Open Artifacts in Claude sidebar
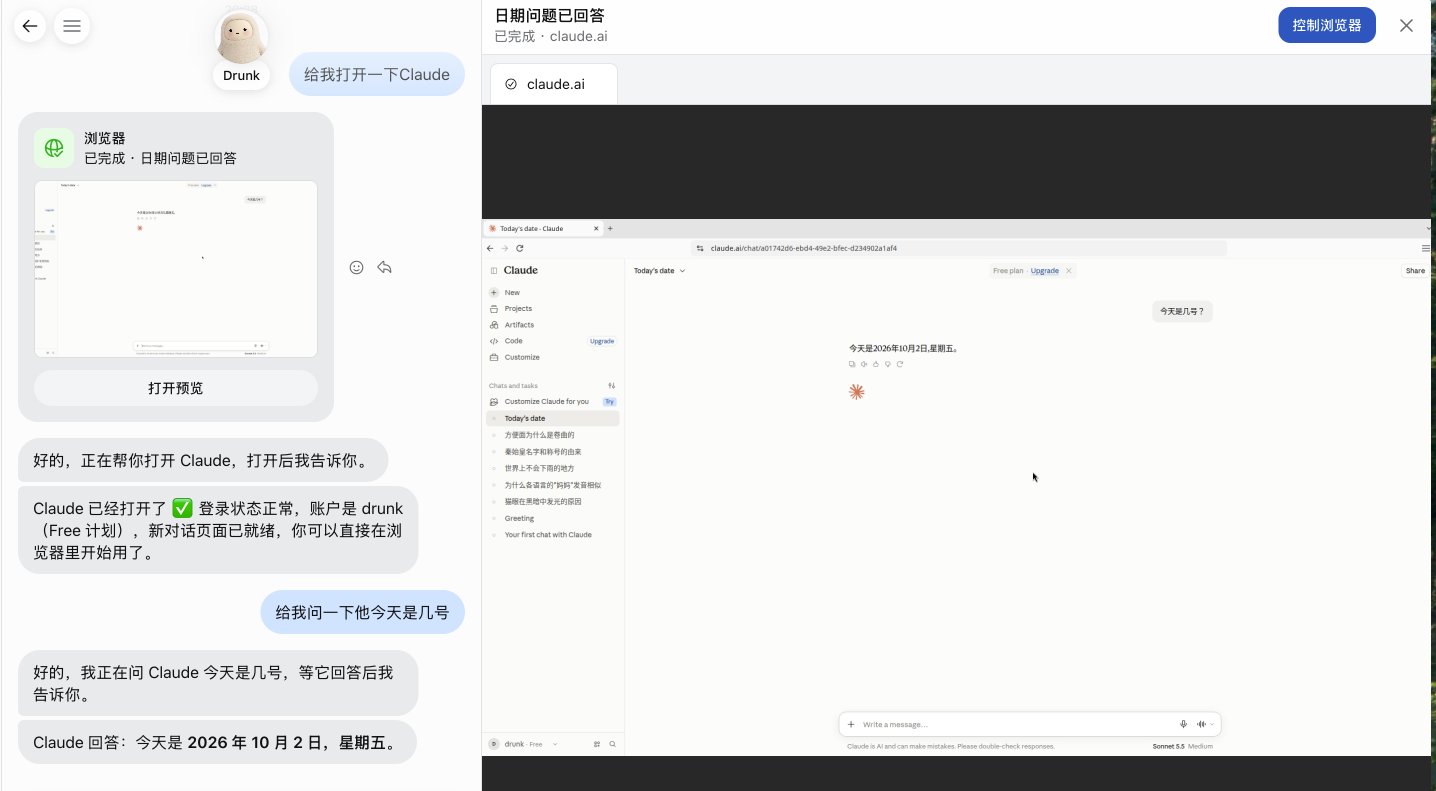 coord(552,325)
